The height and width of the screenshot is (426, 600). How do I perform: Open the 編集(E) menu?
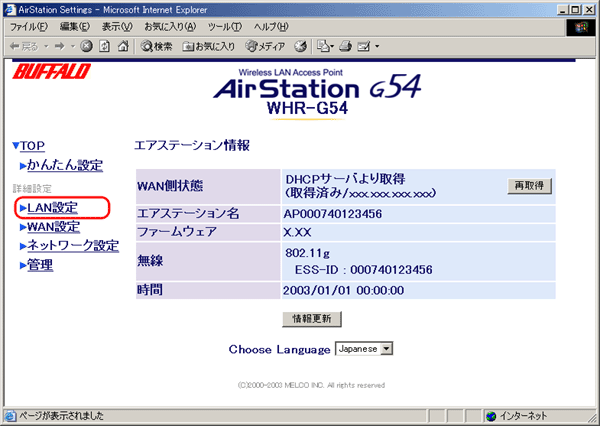(x=75, y=27)
